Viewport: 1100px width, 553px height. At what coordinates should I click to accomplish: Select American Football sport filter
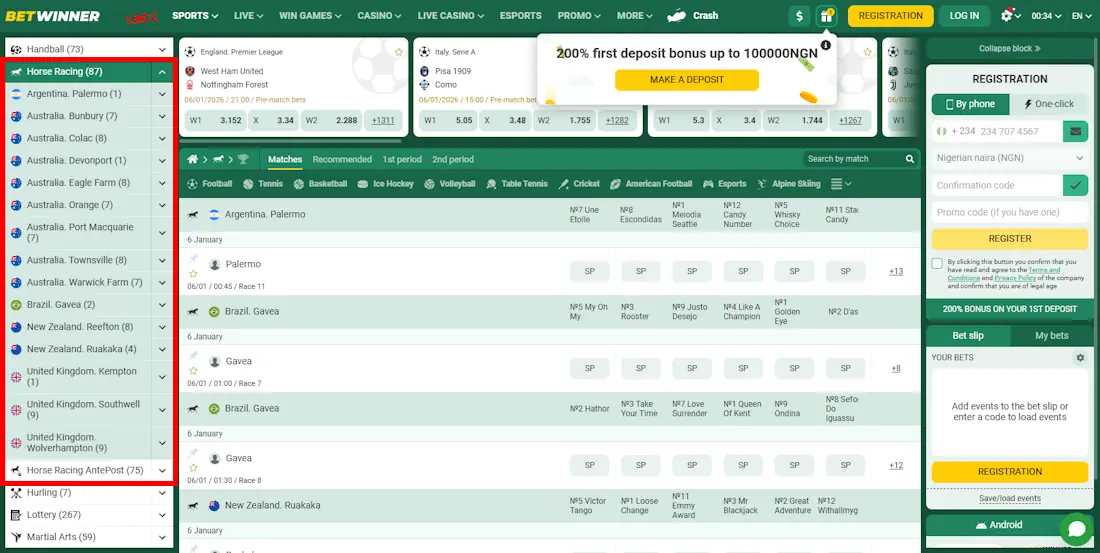pyautogui.click(x=652, y=184)
